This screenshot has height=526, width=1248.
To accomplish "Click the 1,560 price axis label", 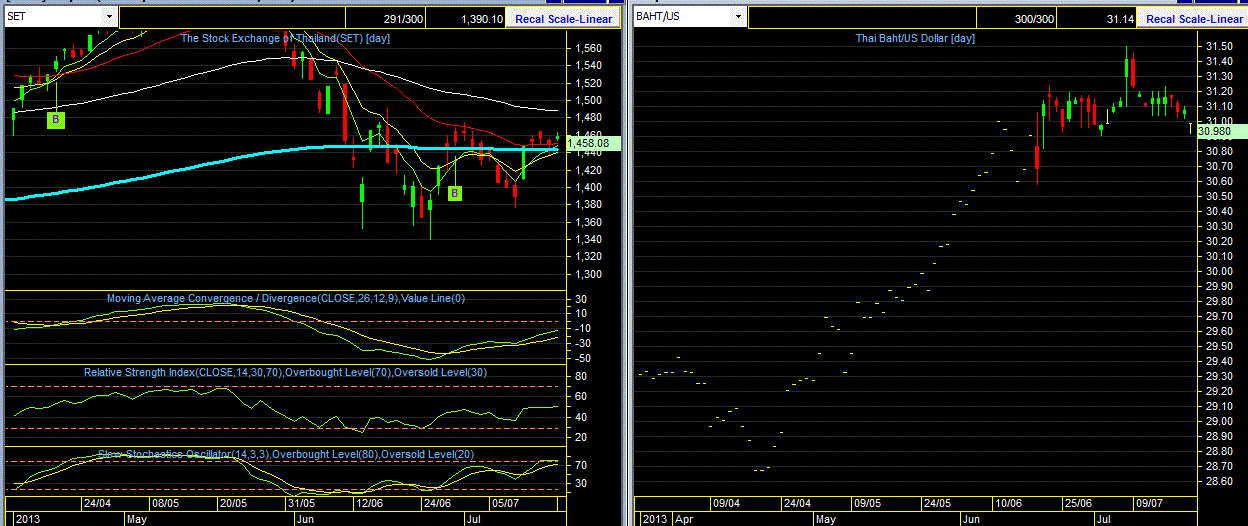I will 588,48.
